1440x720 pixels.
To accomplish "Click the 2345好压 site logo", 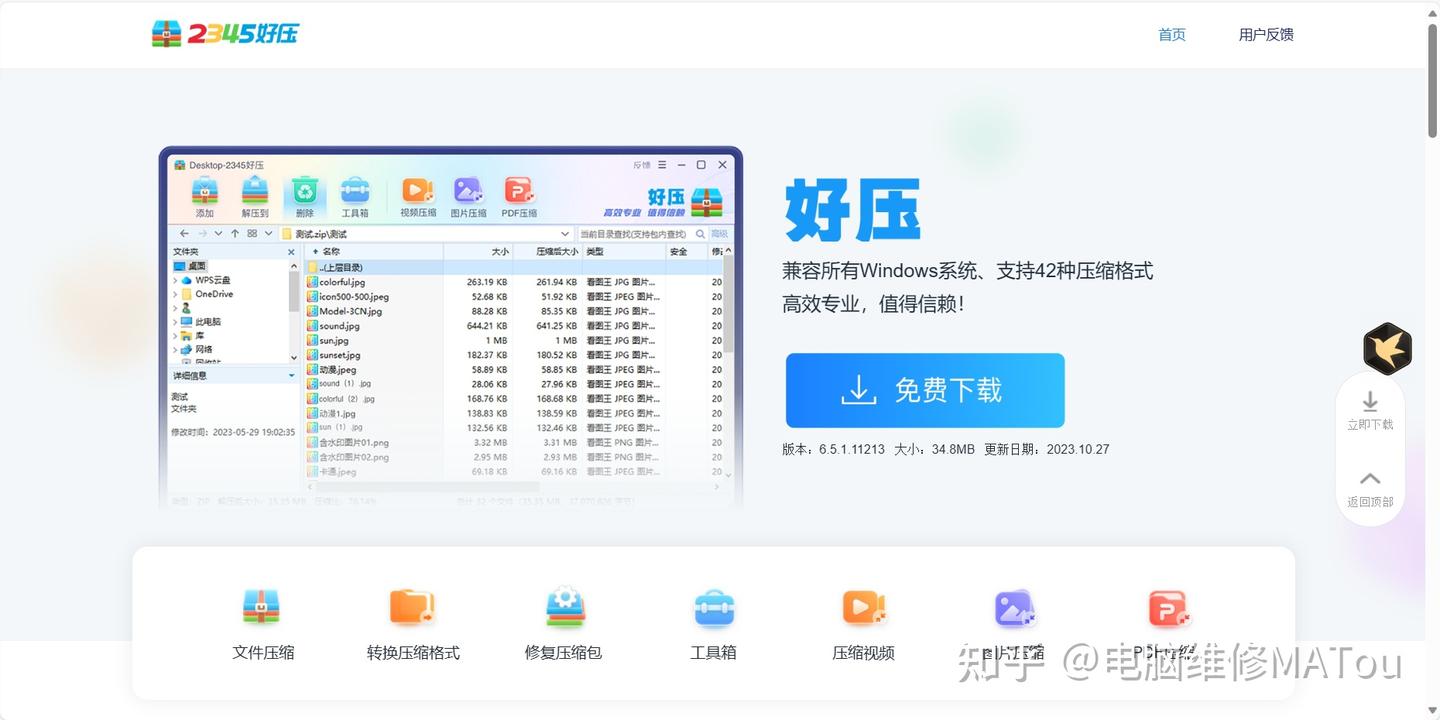I will tap(225, 33).
